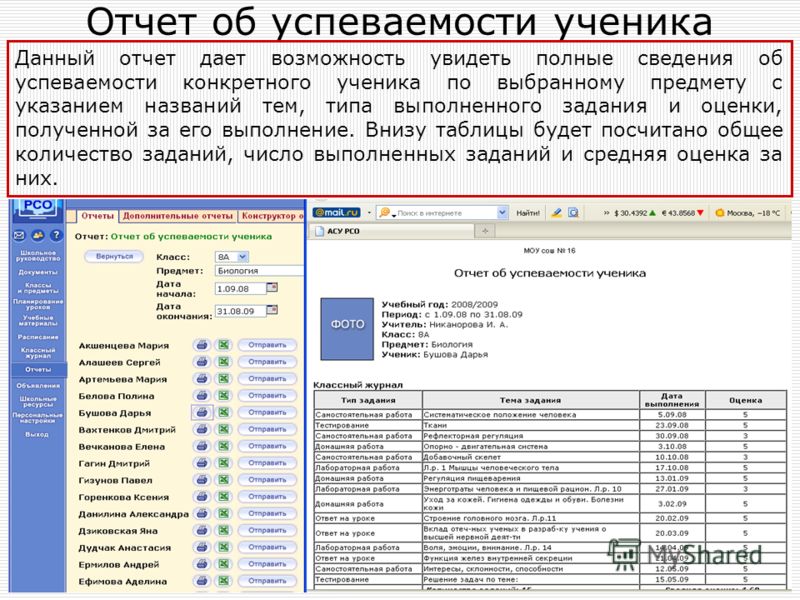This screenshot has width=800, height=600.
Task: Open calendar picker for Дата окончания
Action: (x=272, y=310)
